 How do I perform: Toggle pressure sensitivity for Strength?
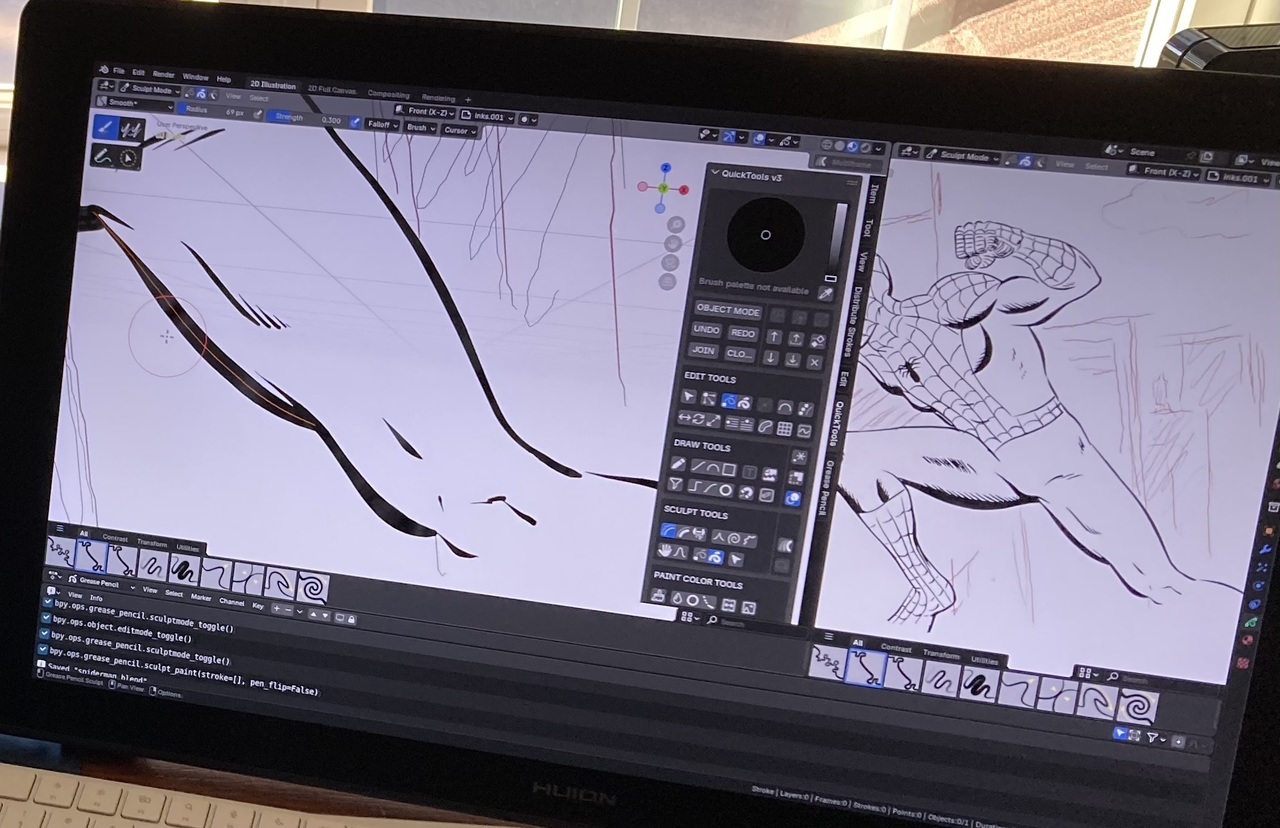pyautogui.click(x=355, y=122)
